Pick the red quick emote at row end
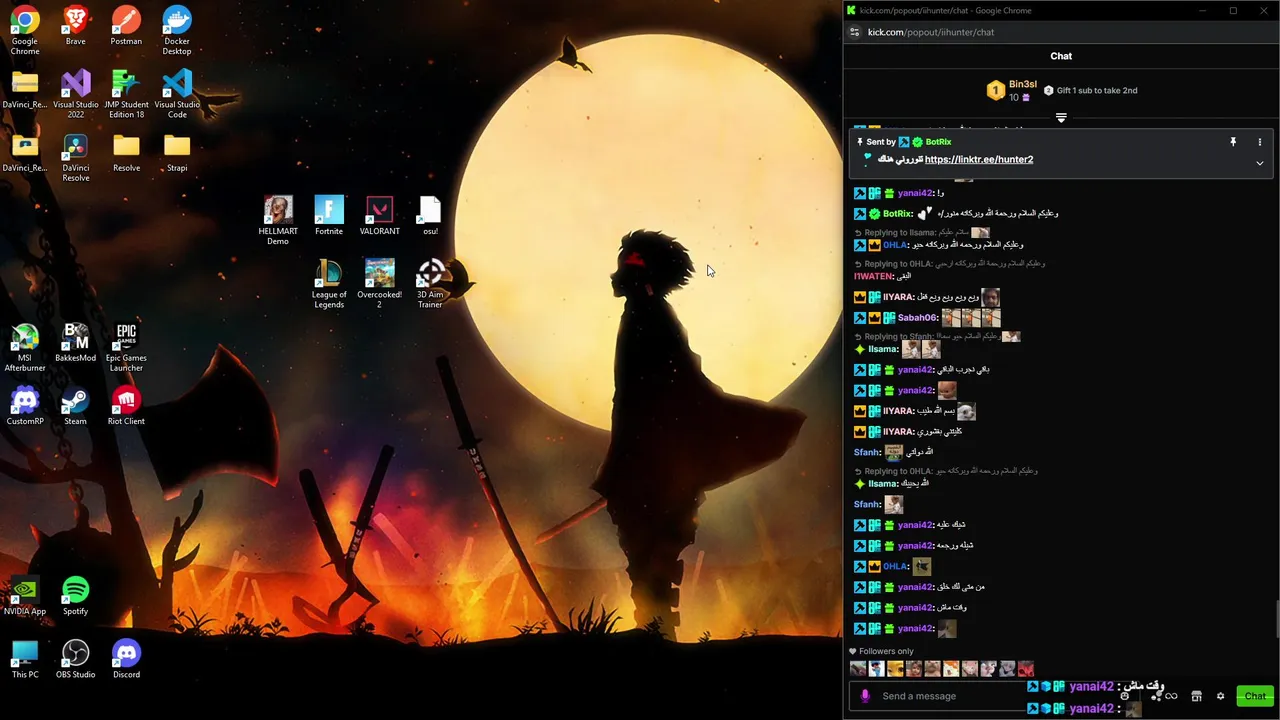The width and height of the screenshot is (1280, 720). coord(1026,669)
